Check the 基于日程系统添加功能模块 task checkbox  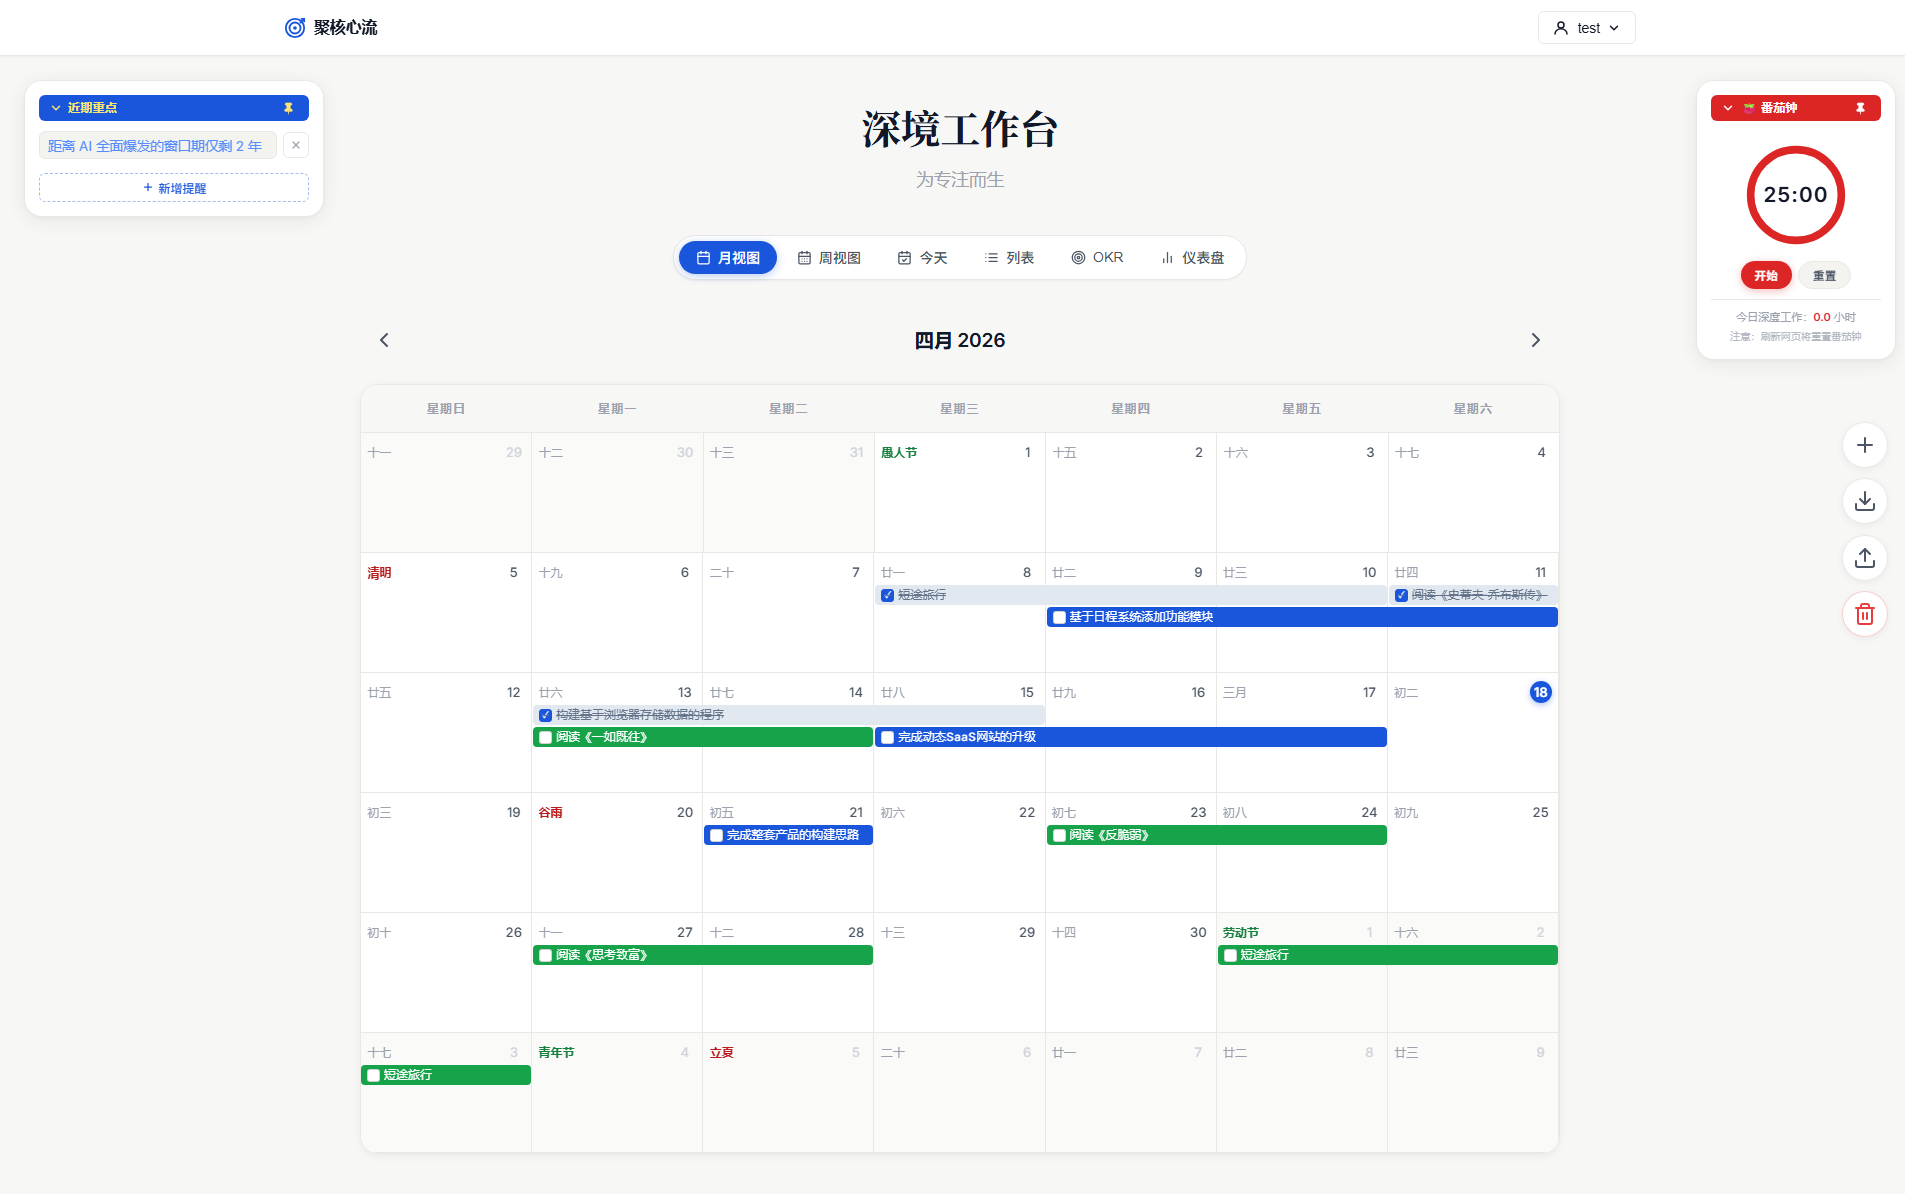tap(1059, 617)
